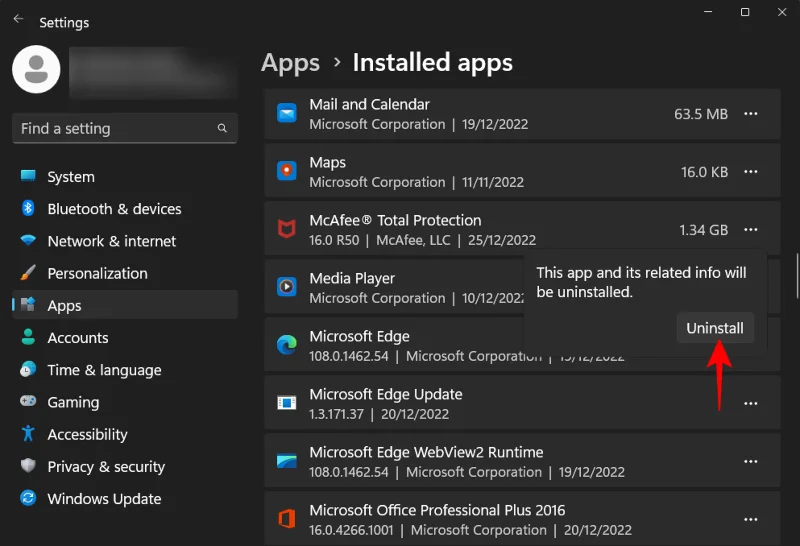Click the search magnifier in Find a setting
This screenshot has height=546, width=800.
pyautogui.click(x=222, y=128)
